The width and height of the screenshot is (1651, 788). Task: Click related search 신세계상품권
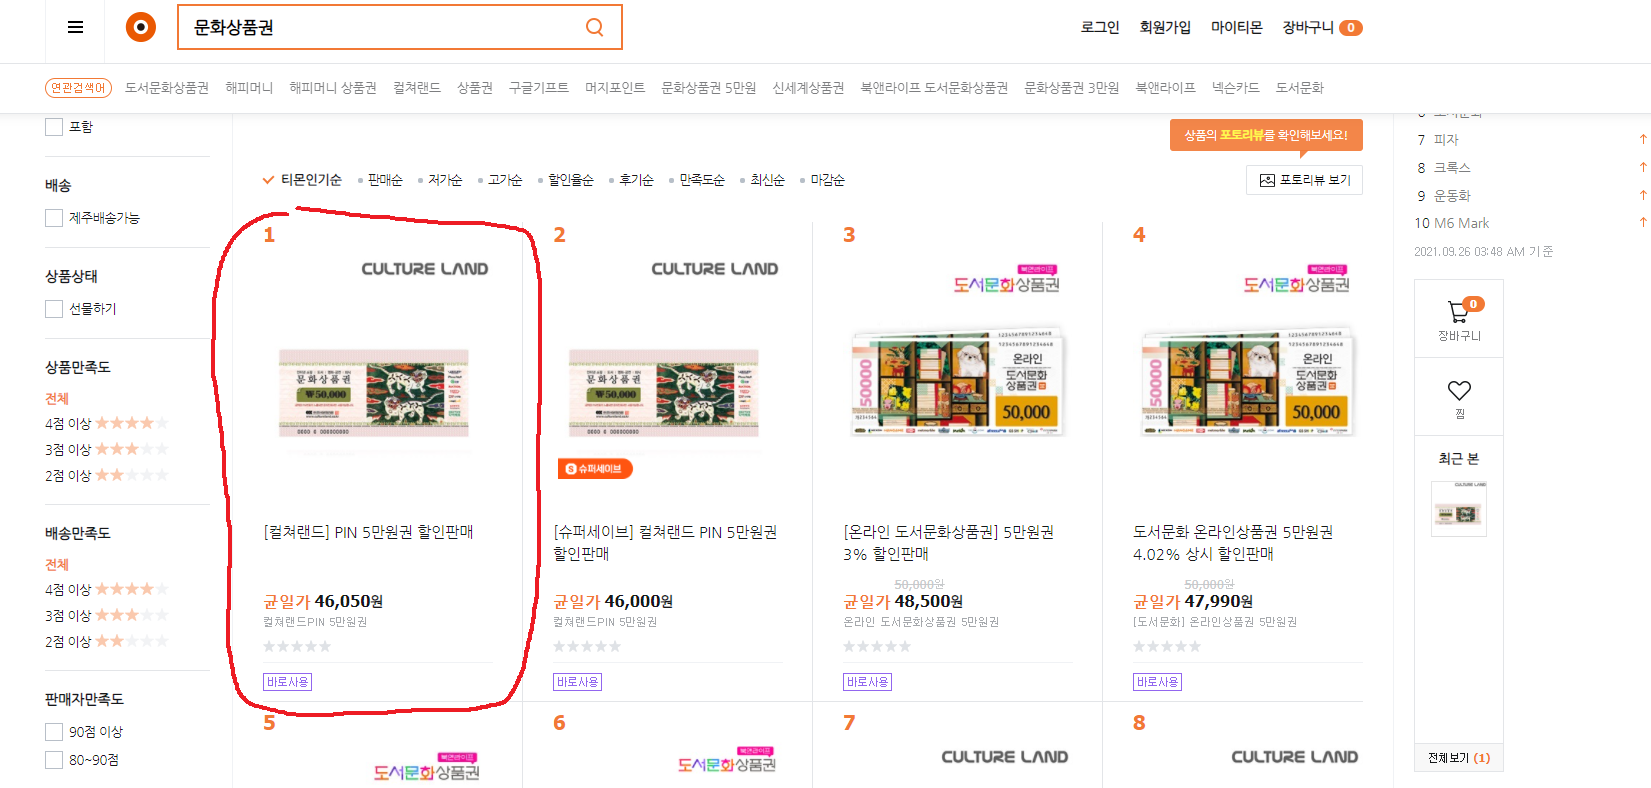pyautogui.click(x=808, y=88)
